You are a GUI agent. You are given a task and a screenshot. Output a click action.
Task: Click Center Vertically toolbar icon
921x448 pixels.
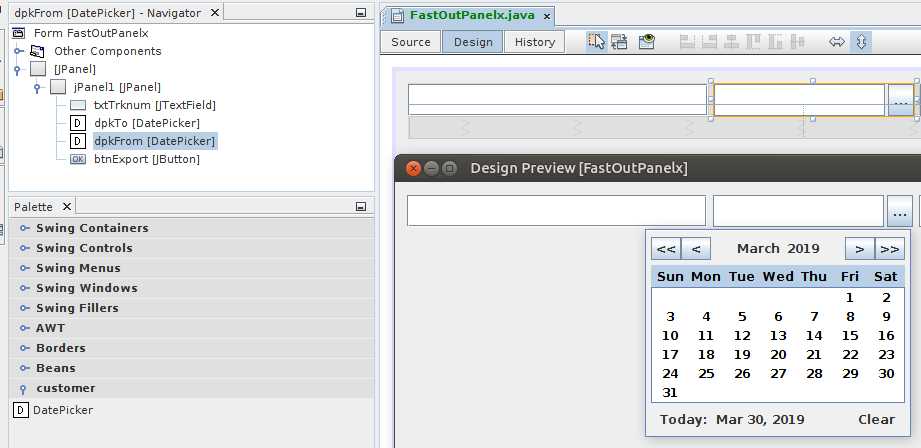point(797,42)
